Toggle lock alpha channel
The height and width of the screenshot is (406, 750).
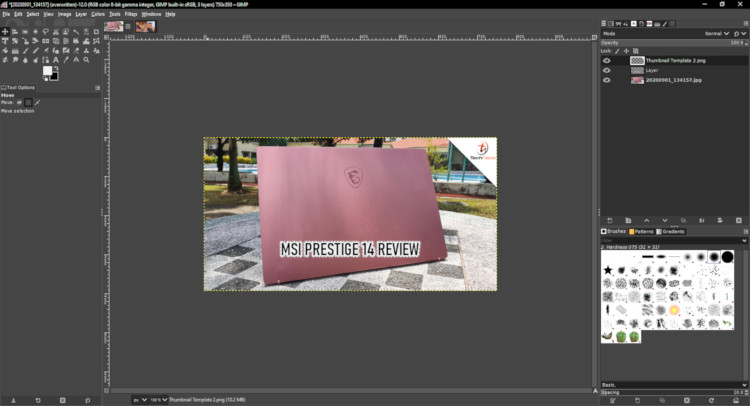point(636,51)
